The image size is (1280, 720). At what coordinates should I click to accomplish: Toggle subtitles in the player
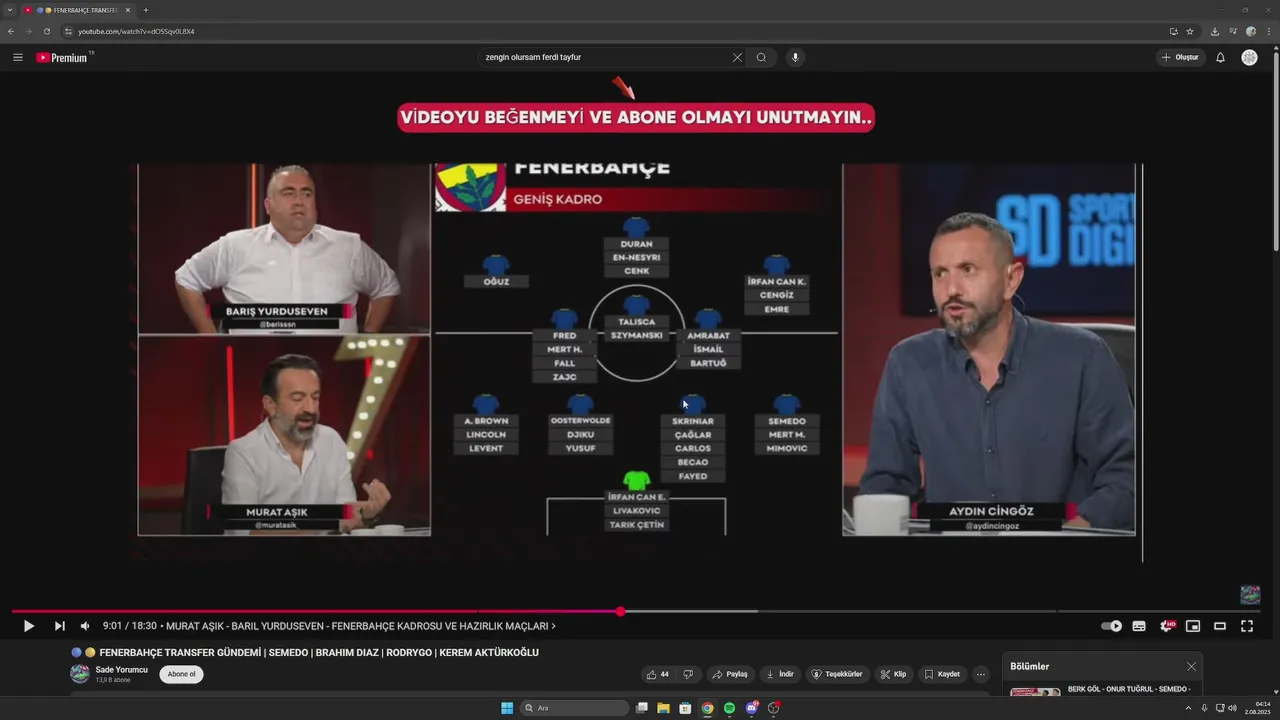tap(1139, 626)
